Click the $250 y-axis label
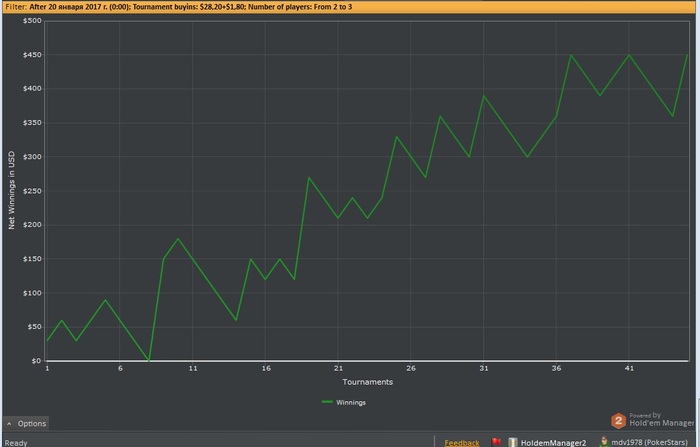Image resolution: width=700 pixels, height=447 pixels. (32, 191)
